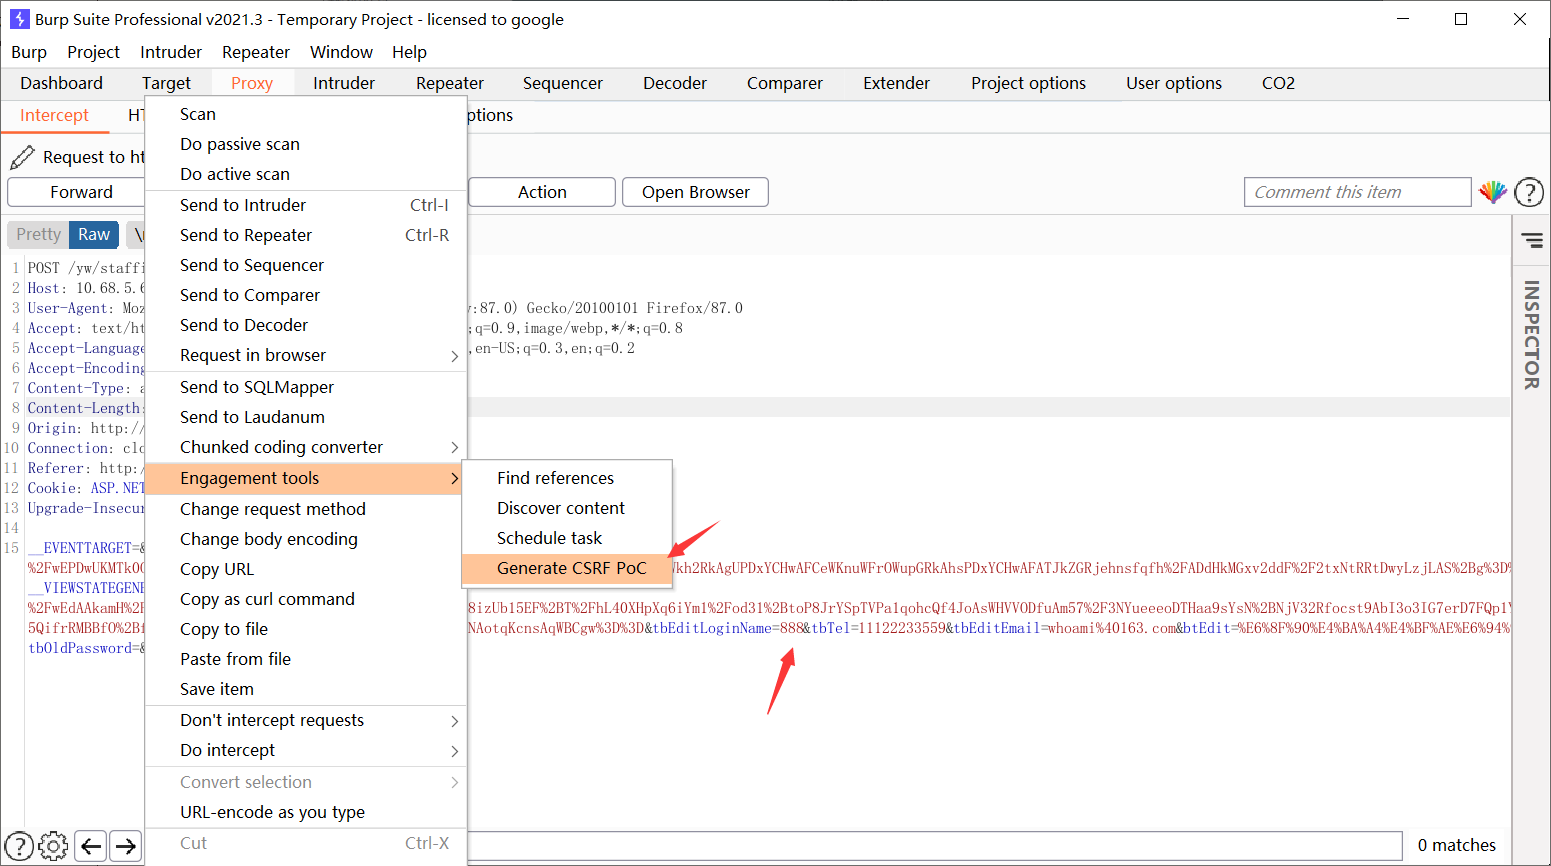Image resolution: width=1551 pixels, height=866 pixels.
Task: Expand Don't intercept requests submenu
Action: (455, 721)
